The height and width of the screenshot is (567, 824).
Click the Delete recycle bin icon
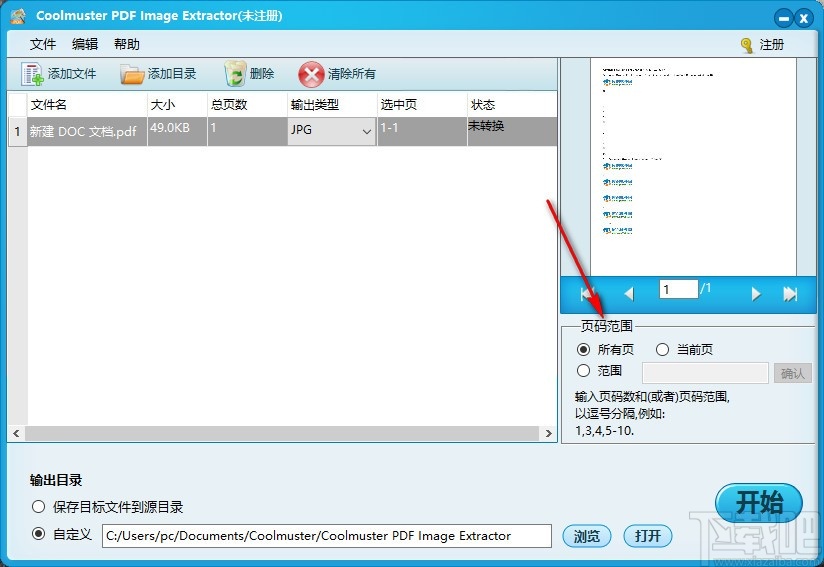[x=235, y=74]
